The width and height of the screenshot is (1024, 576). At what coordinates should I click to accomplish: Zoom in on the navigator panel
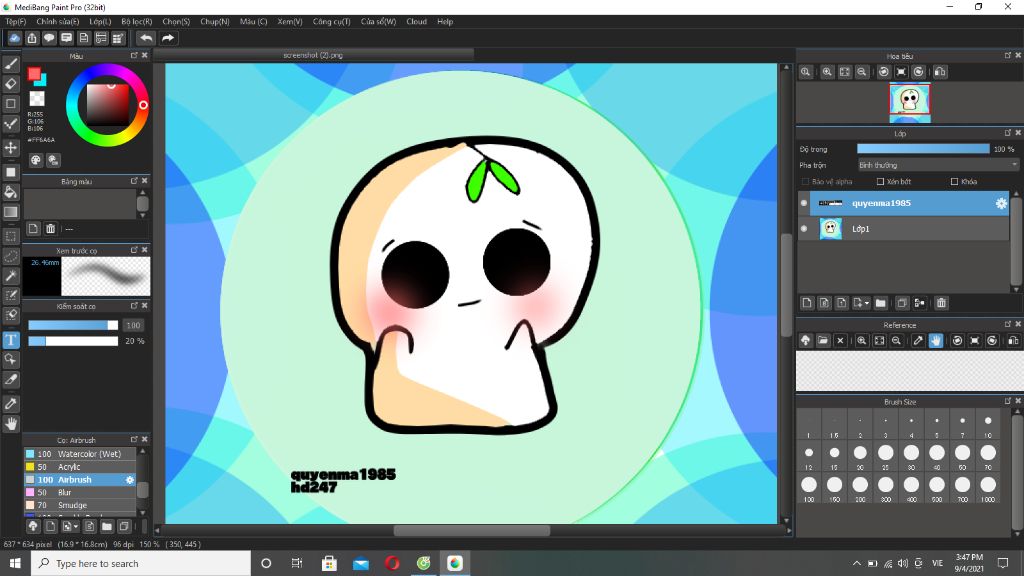[x=827, y=72]
